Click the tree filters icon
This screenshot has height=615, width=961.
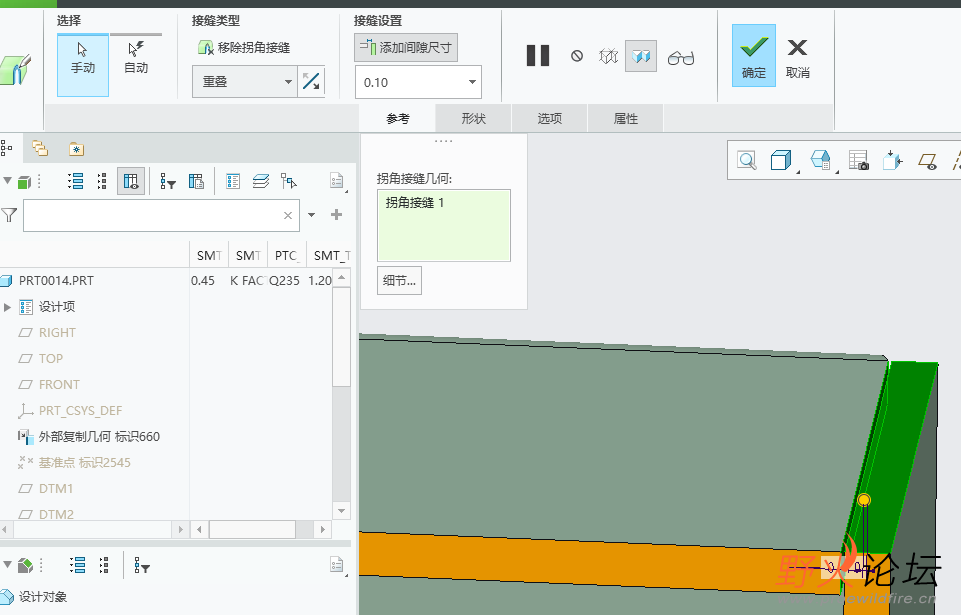click(167, 181)
